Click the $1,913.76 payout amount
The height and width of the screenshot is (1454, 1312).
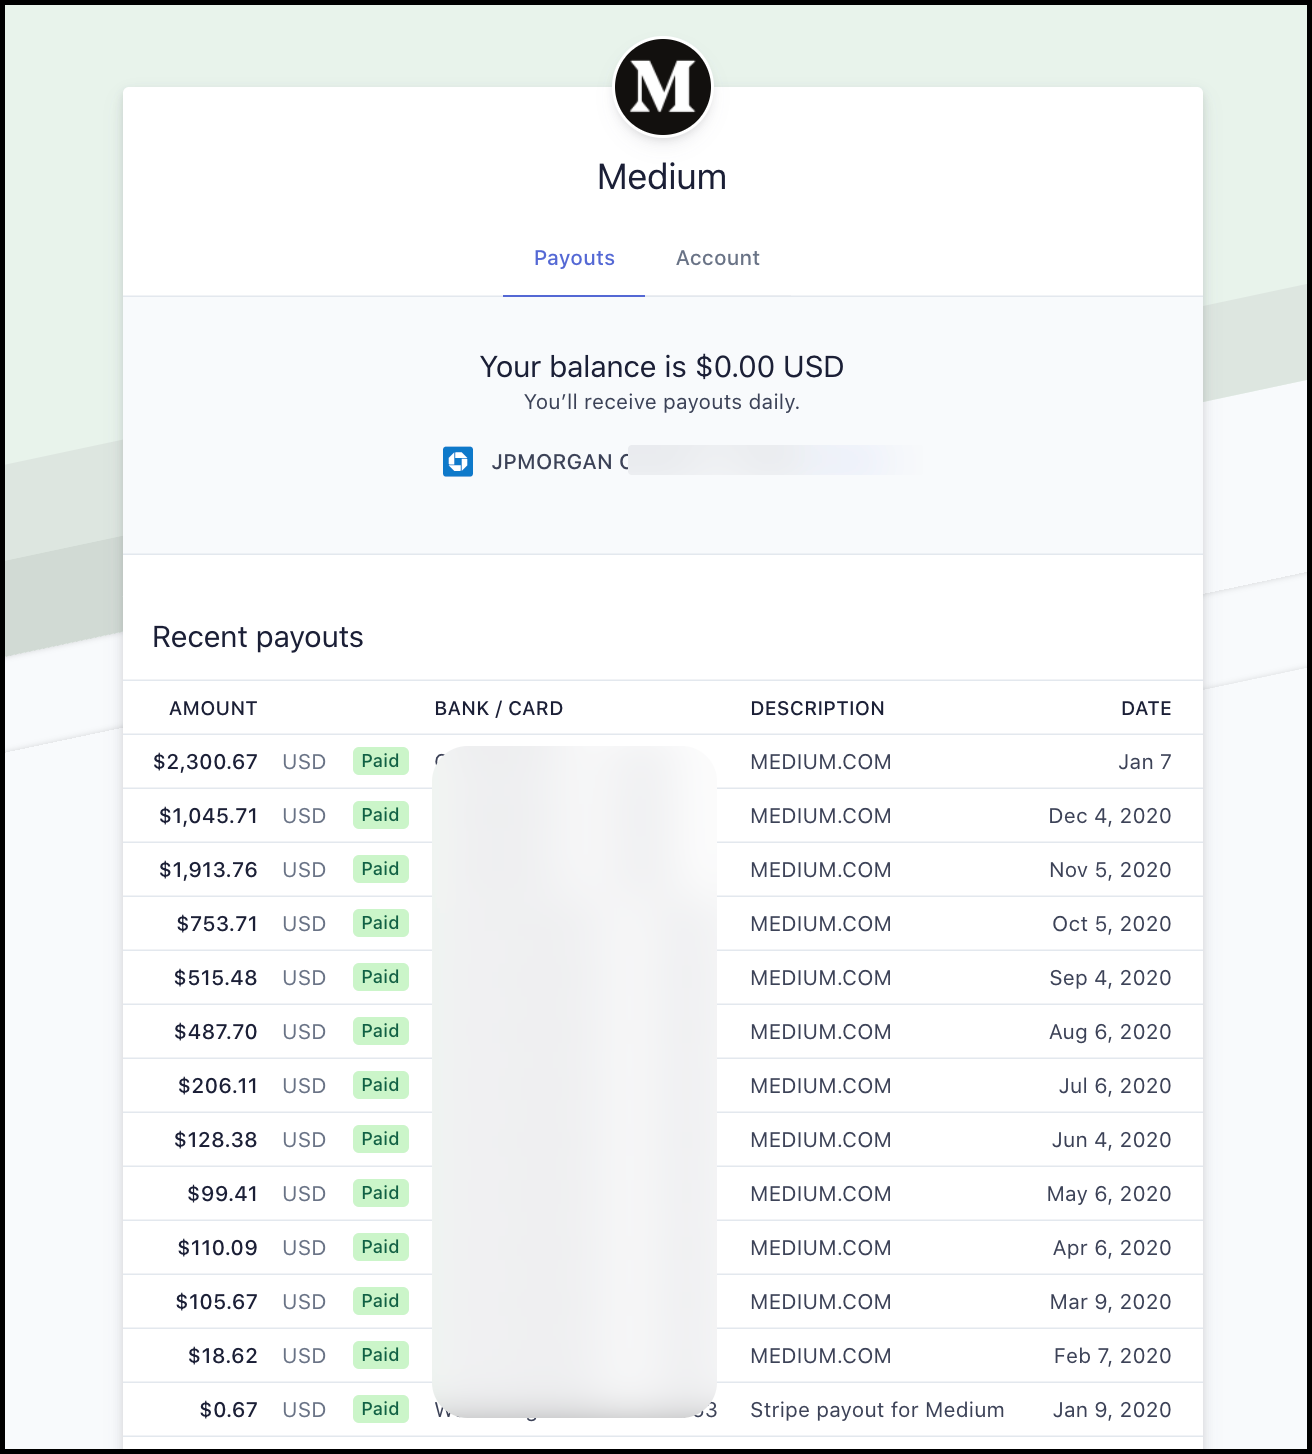(x=208, y=870)
